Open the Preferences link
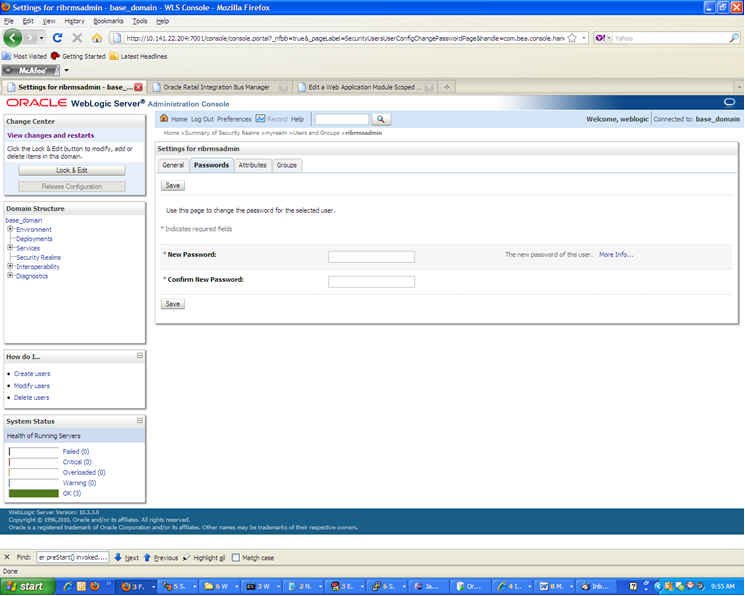This screenshot has width=745, height=596. 234,119
